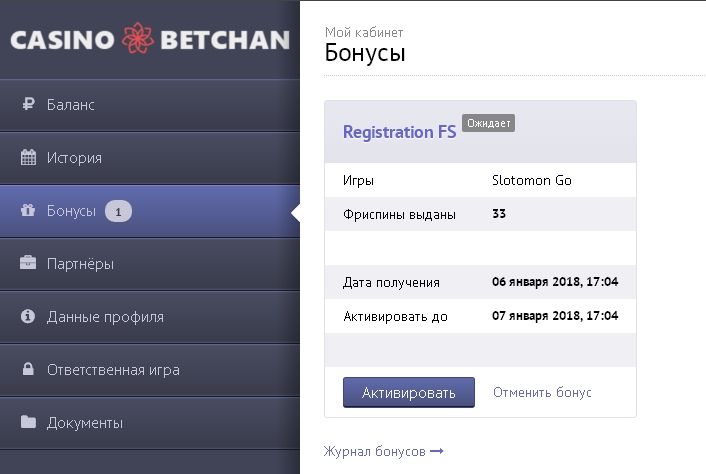Screen dimensions: 706x474
Task: Click the gift icon beside Бонусы
Action: [28, 211]
